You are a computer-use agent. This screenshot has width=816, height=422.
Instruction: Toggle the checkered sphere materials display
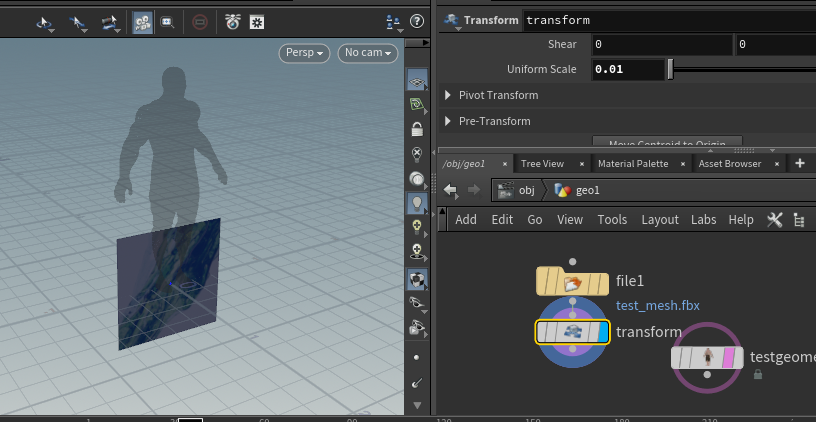point(417,280)
